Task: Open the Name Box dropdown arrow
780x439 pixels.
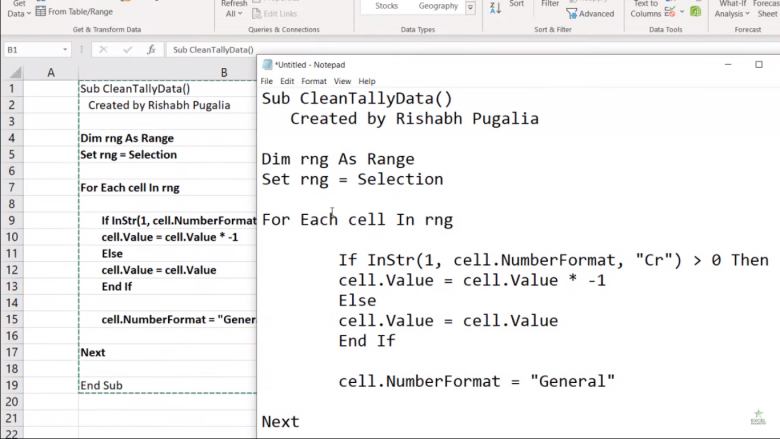Action: 66,49
